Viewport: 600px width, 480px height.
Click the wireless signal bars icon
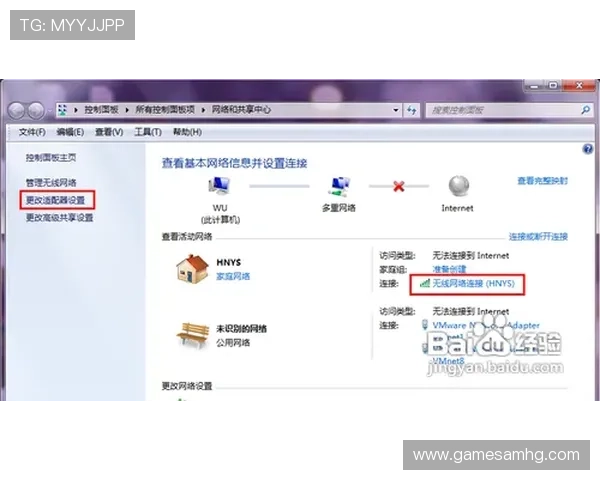(424, 283)
